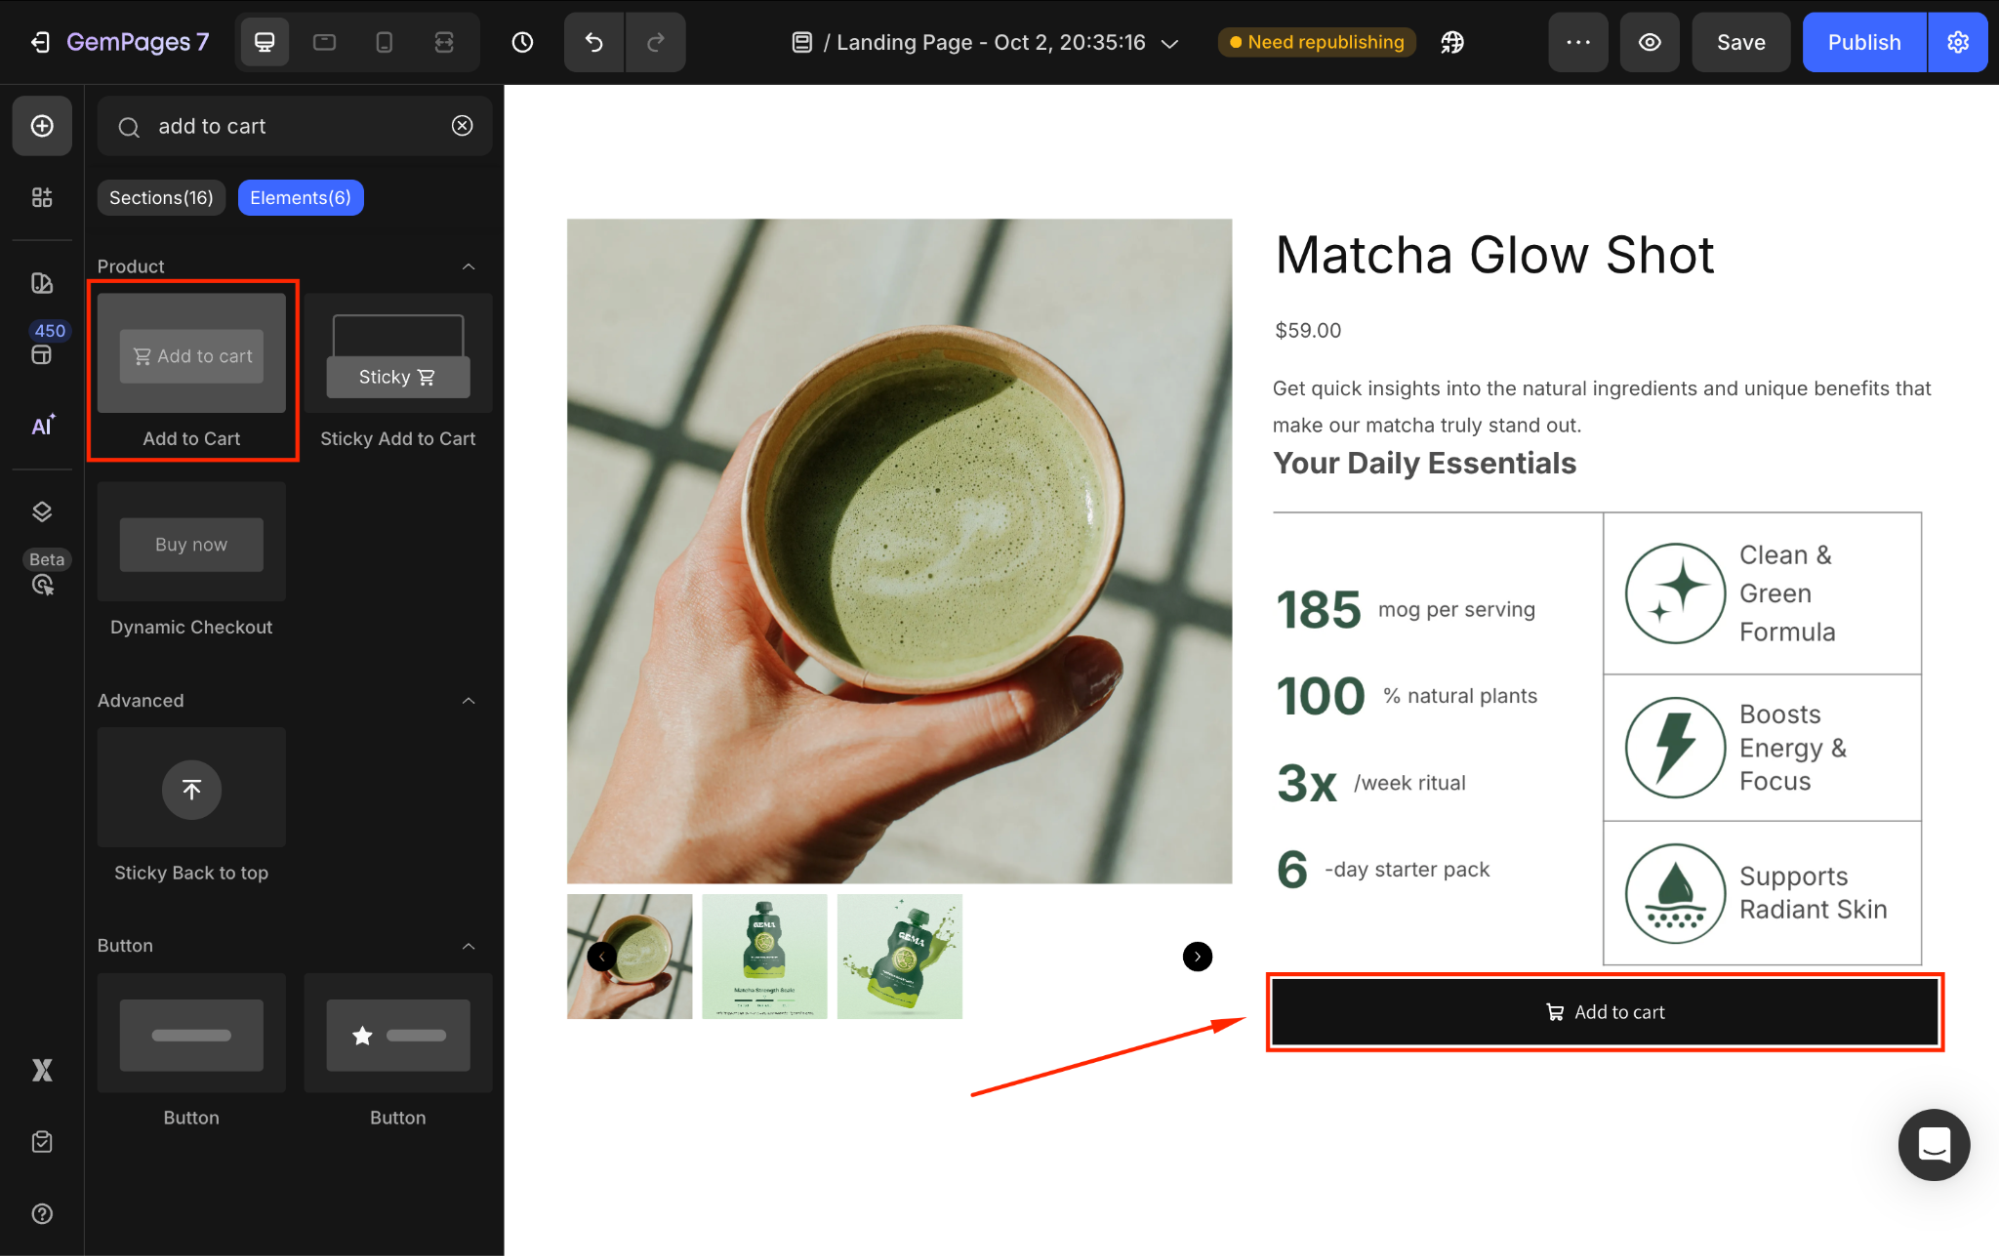The height and width of the screenshot is (1257, 1999).
Task: Open the publish settings gear icon
Action: pyautogui.click(x=1957, y=42)
